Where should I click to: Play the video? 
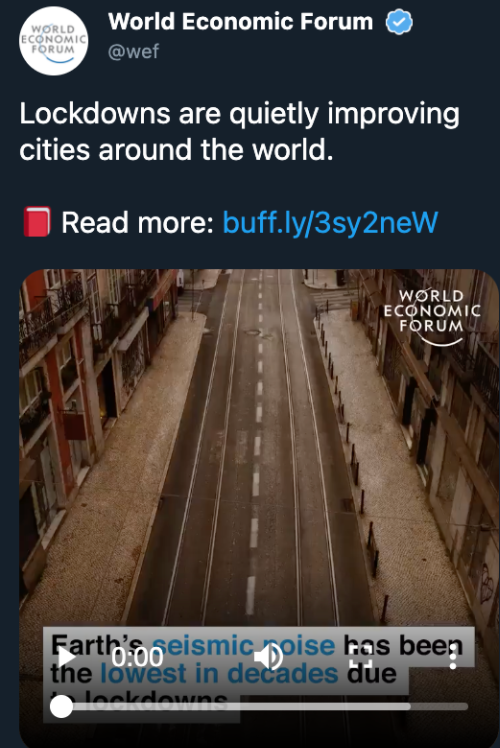(67, 657)
